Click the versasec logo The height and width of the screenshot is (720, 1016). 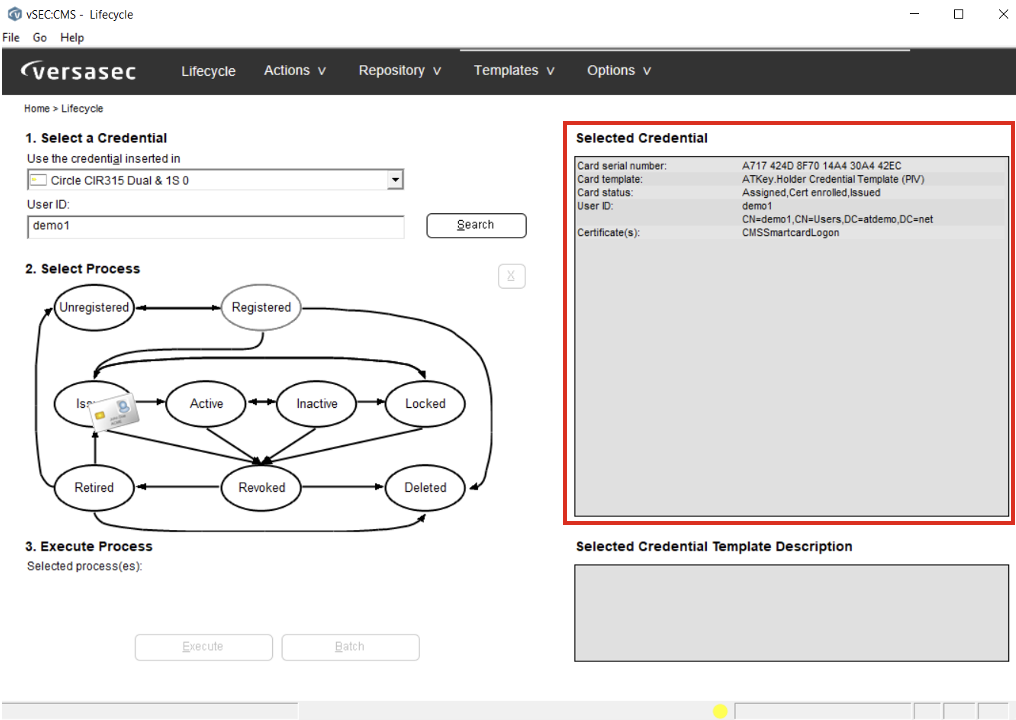(78, 71)
